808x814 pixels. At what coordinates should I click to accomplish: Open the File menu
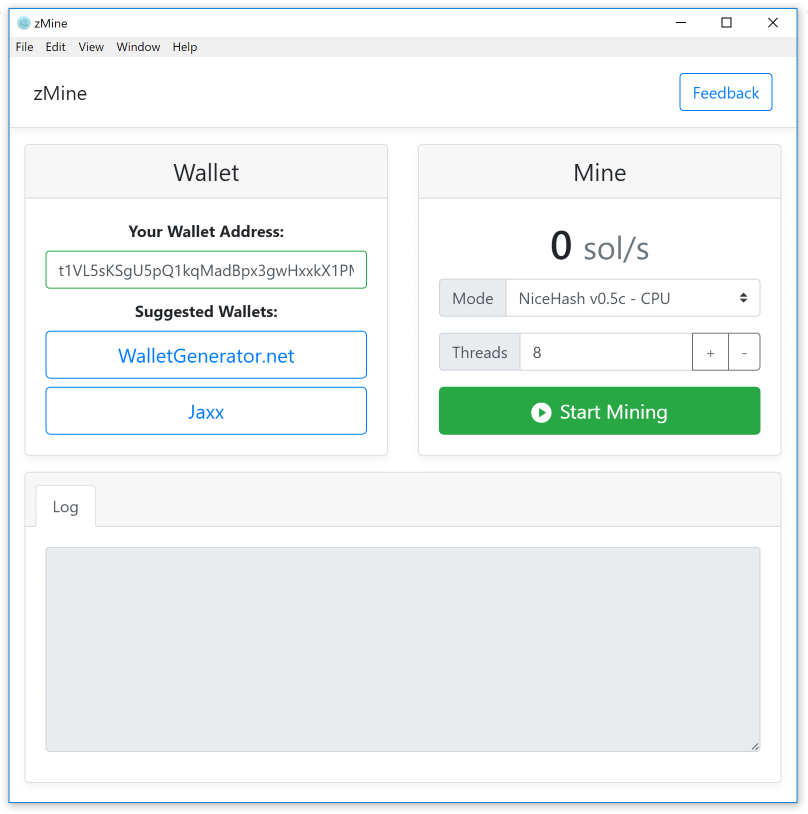(24, 47)
